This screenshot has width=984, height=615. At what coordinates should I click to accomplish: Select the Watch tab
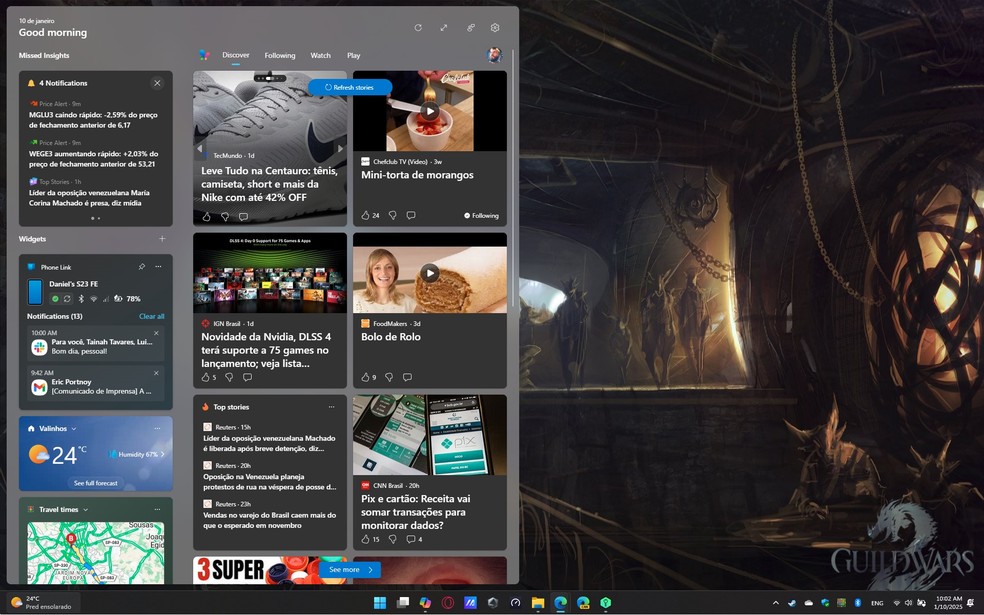[x=320, y=56]
